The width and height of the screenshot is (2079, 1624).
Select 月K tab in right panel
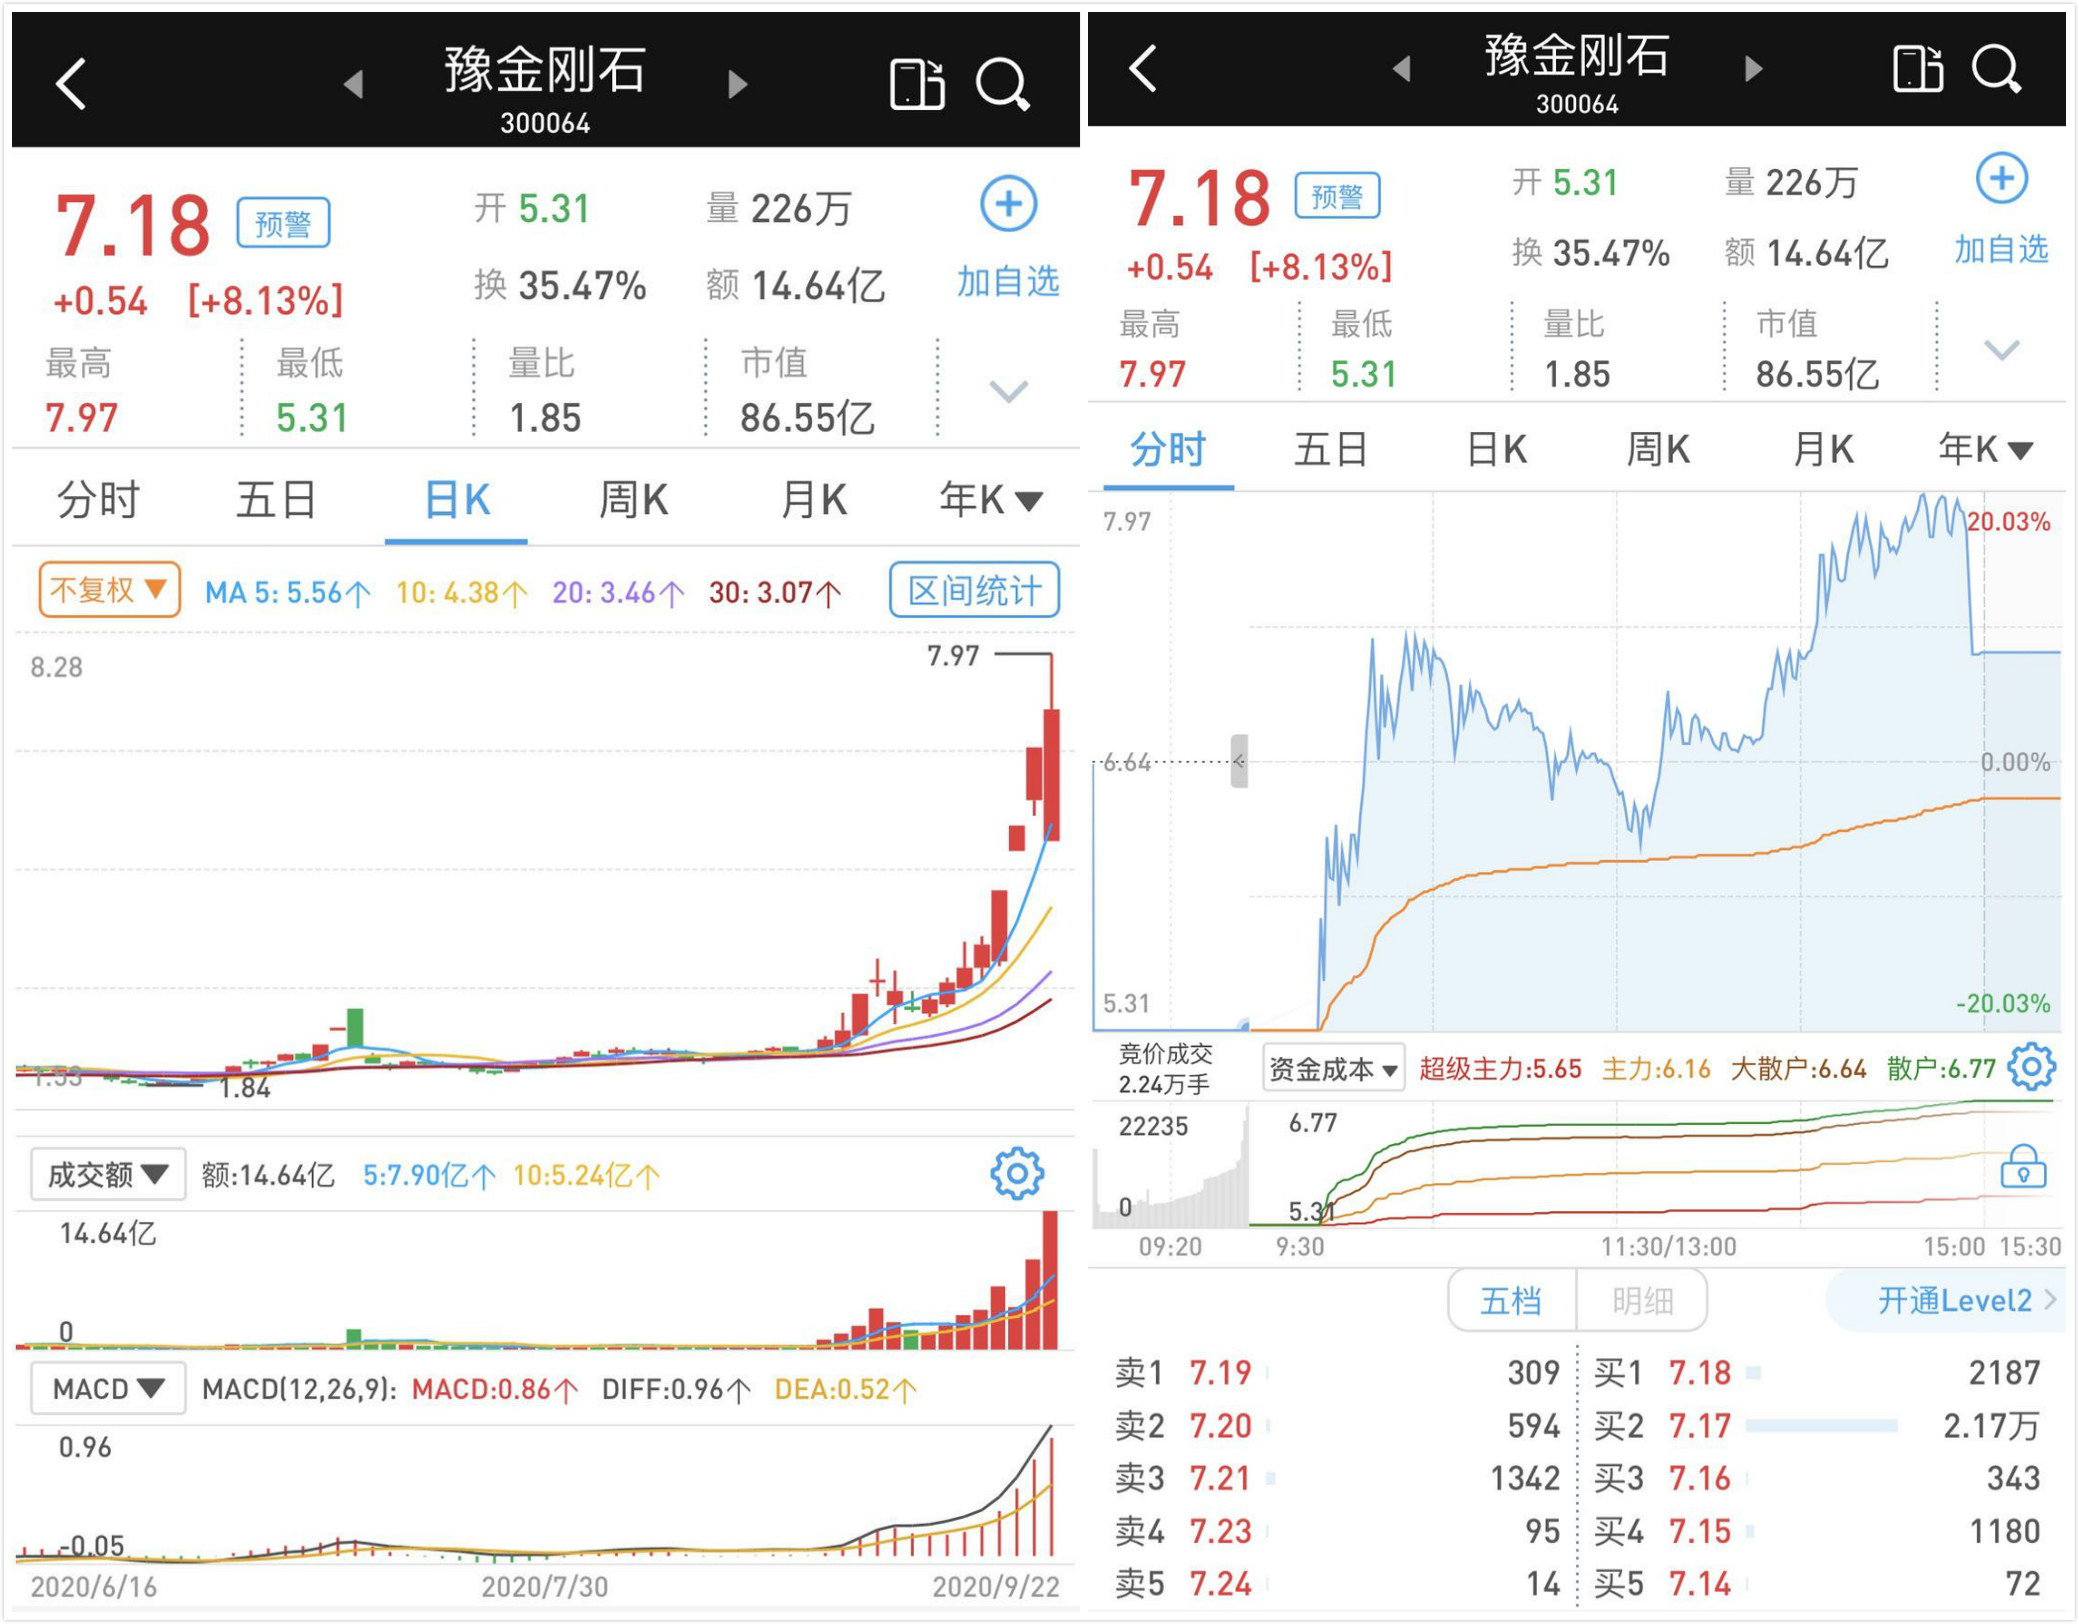(1823, 449)
